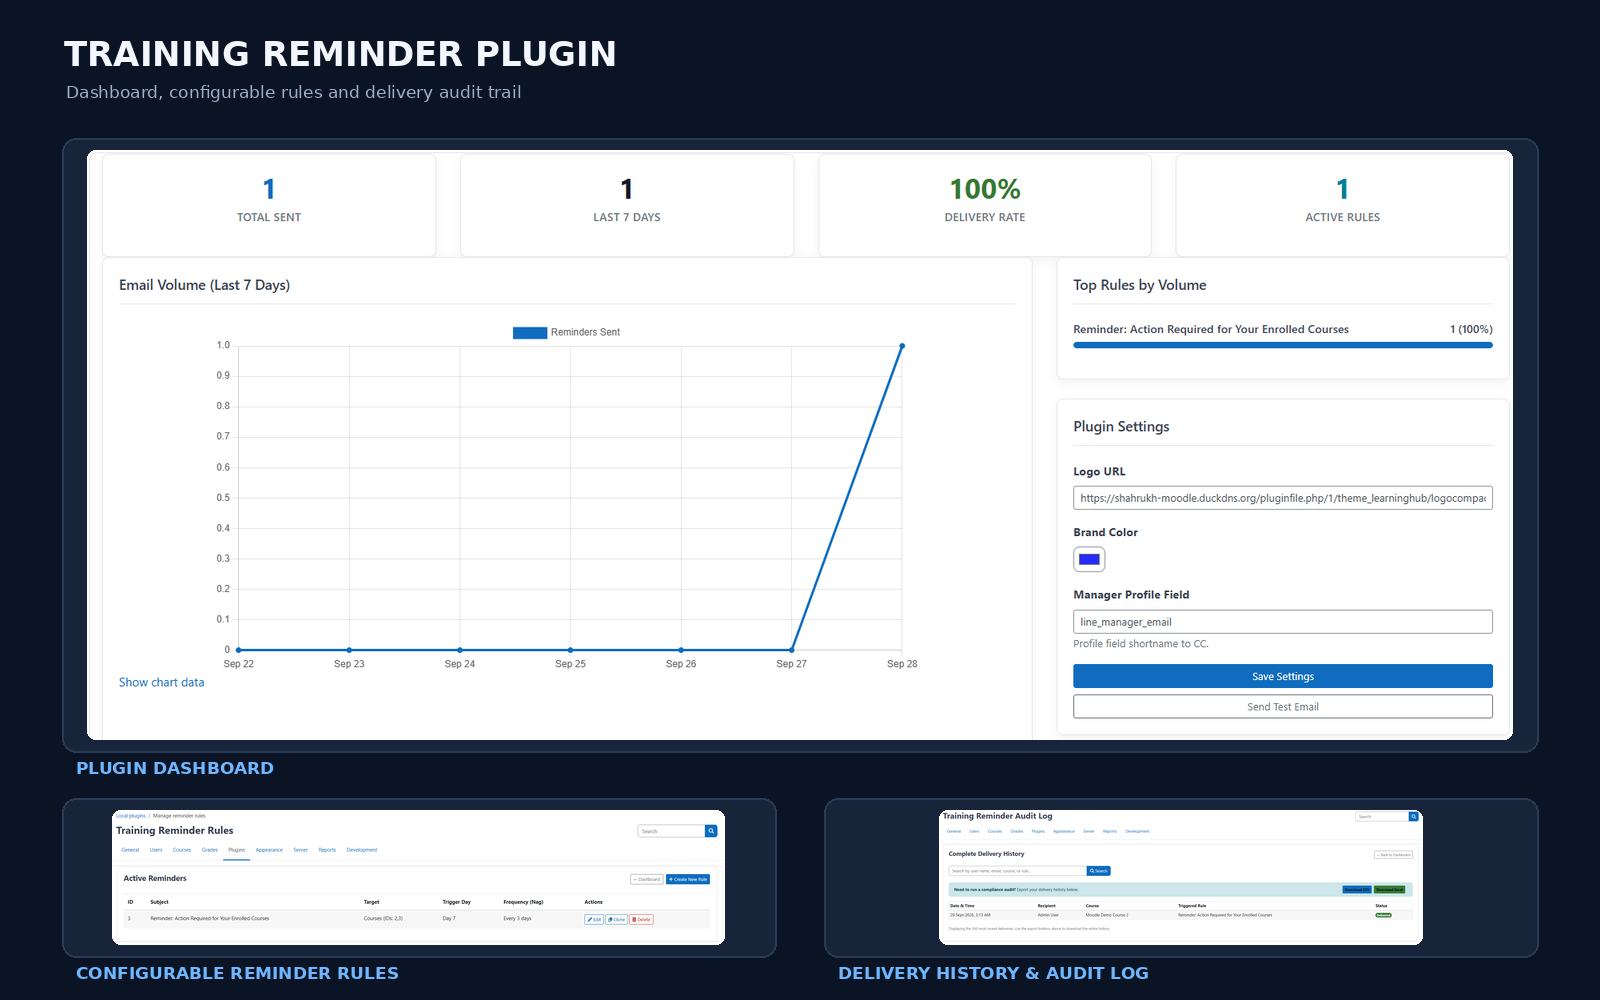Click the green Delivered status badge

coord(1383,915)
